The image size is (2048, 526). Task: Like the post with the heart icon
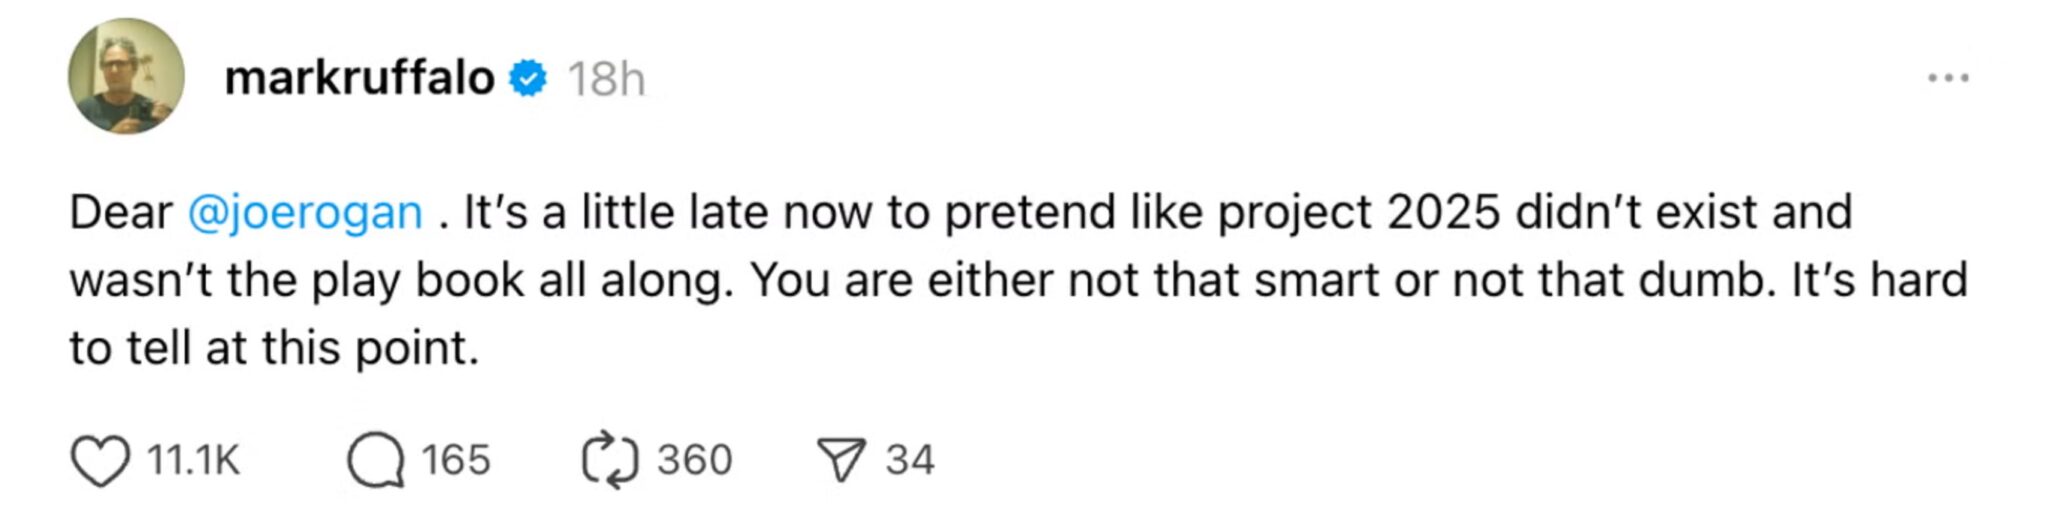(100, 461)
